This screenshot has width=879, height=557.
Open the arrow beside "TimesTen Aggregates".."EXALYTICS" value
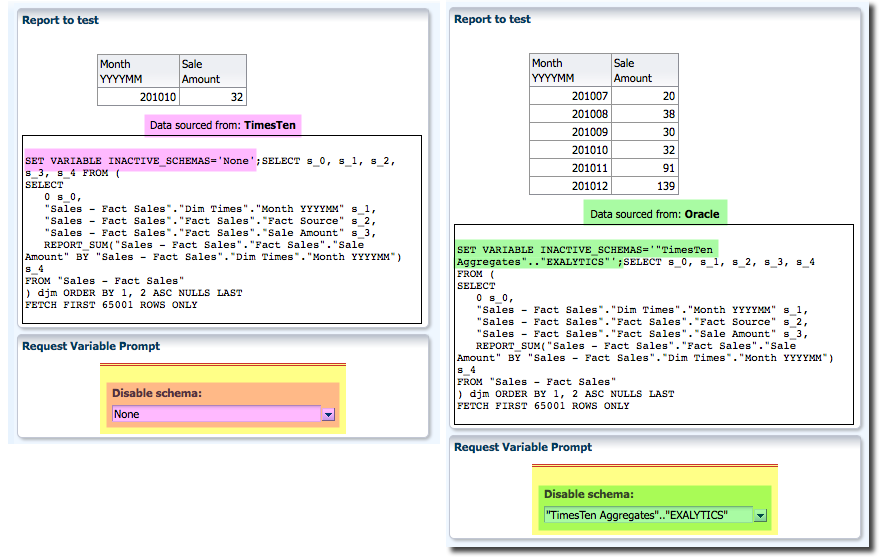[x=760, y=515]
